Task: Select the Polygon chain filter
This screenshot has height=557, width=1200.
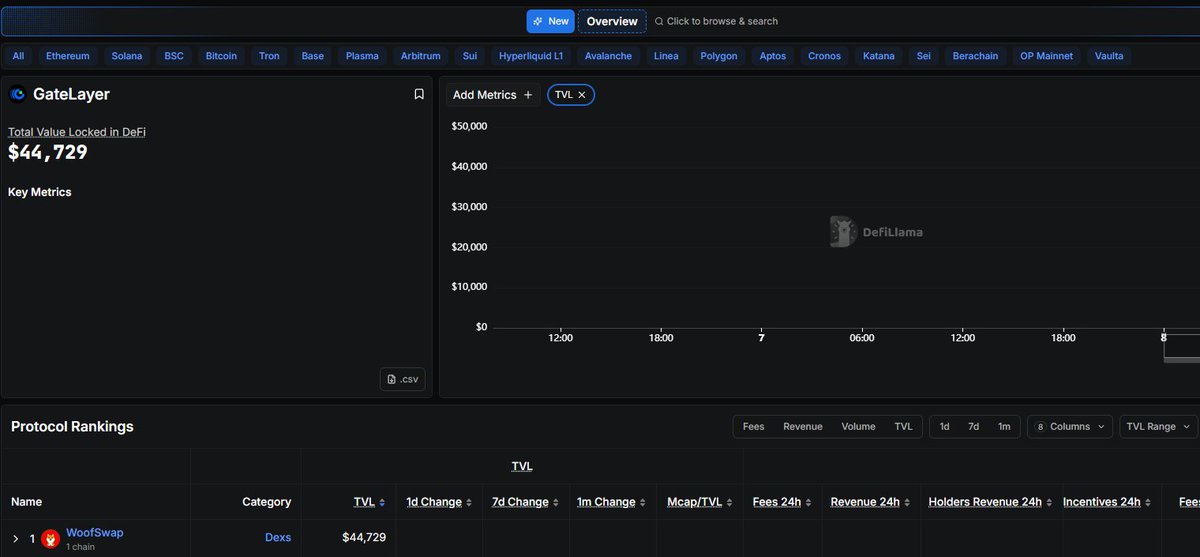Action: (719, 56)
